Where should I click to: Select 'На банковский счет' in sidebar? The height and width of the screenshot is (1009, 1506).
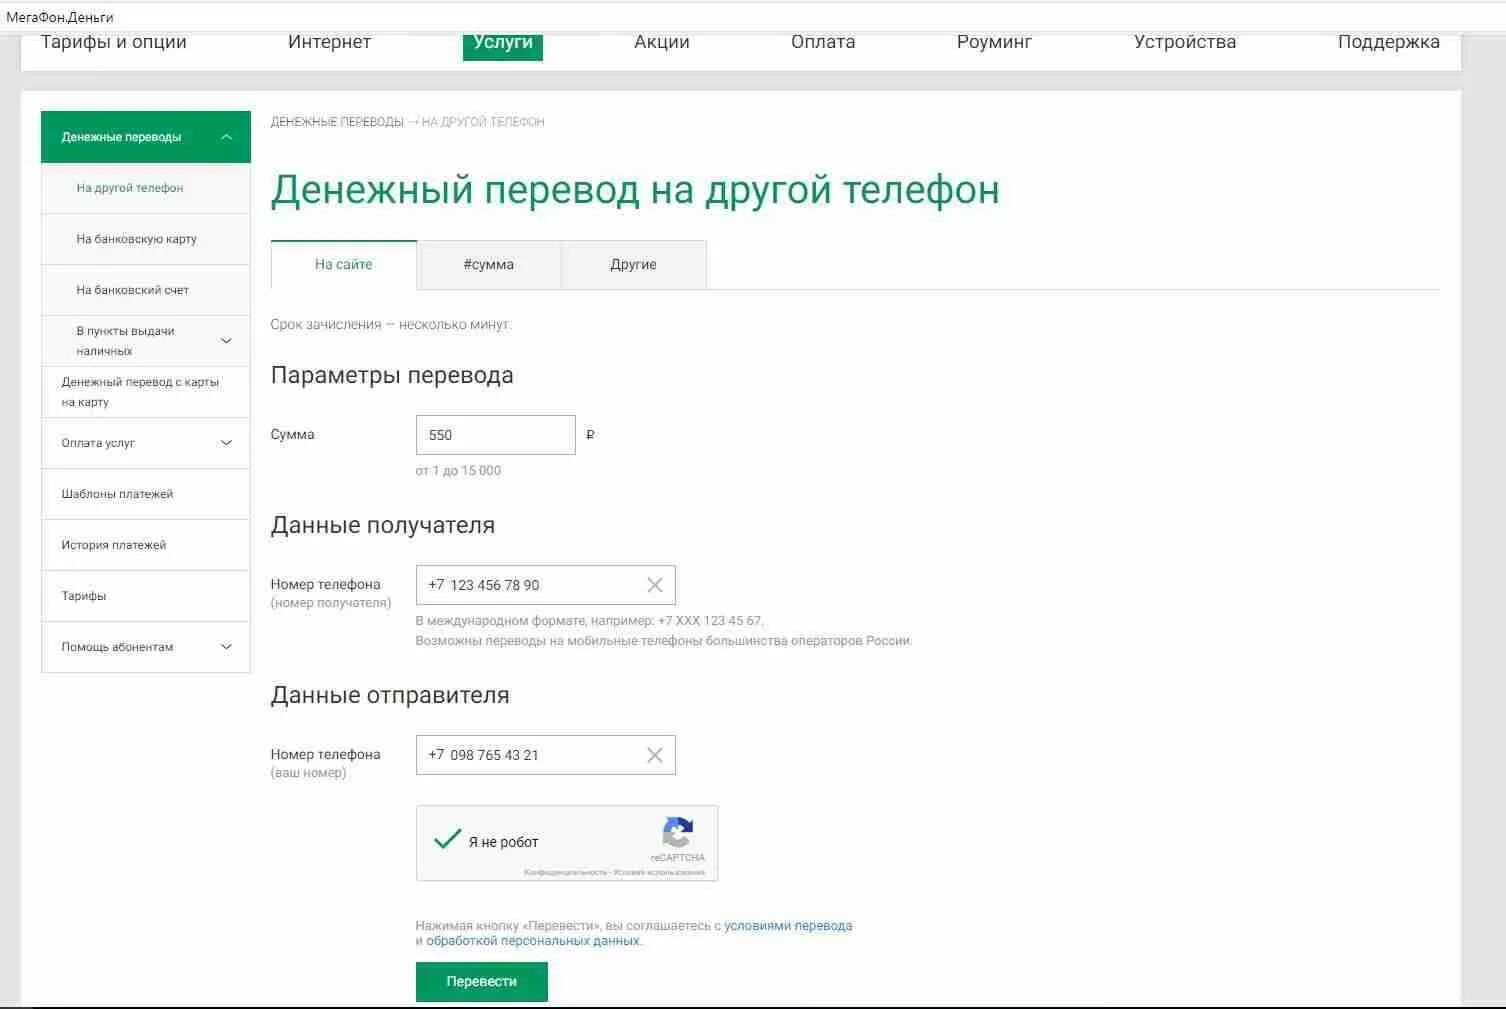pos(145,290)
